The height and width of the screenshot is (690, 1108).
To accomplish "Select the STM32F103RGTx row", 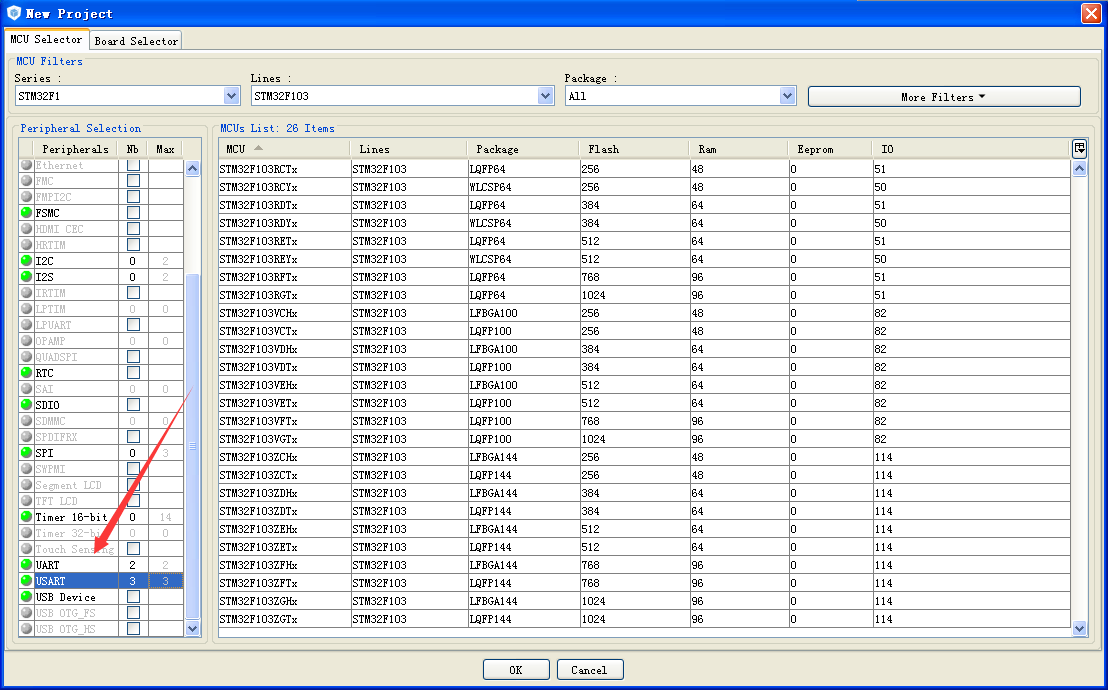I will click(644, 295).
